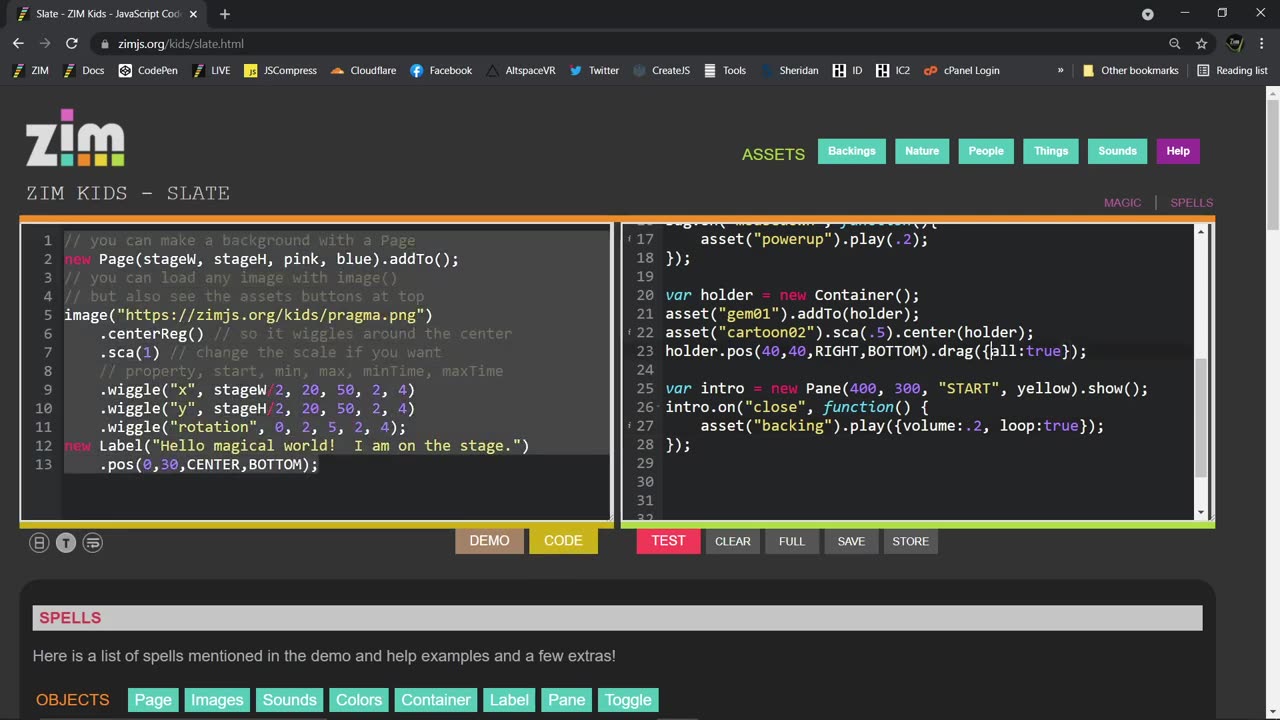
Task: Show hidden bookmarks with the chevron
Action: tap(1060, 71)
